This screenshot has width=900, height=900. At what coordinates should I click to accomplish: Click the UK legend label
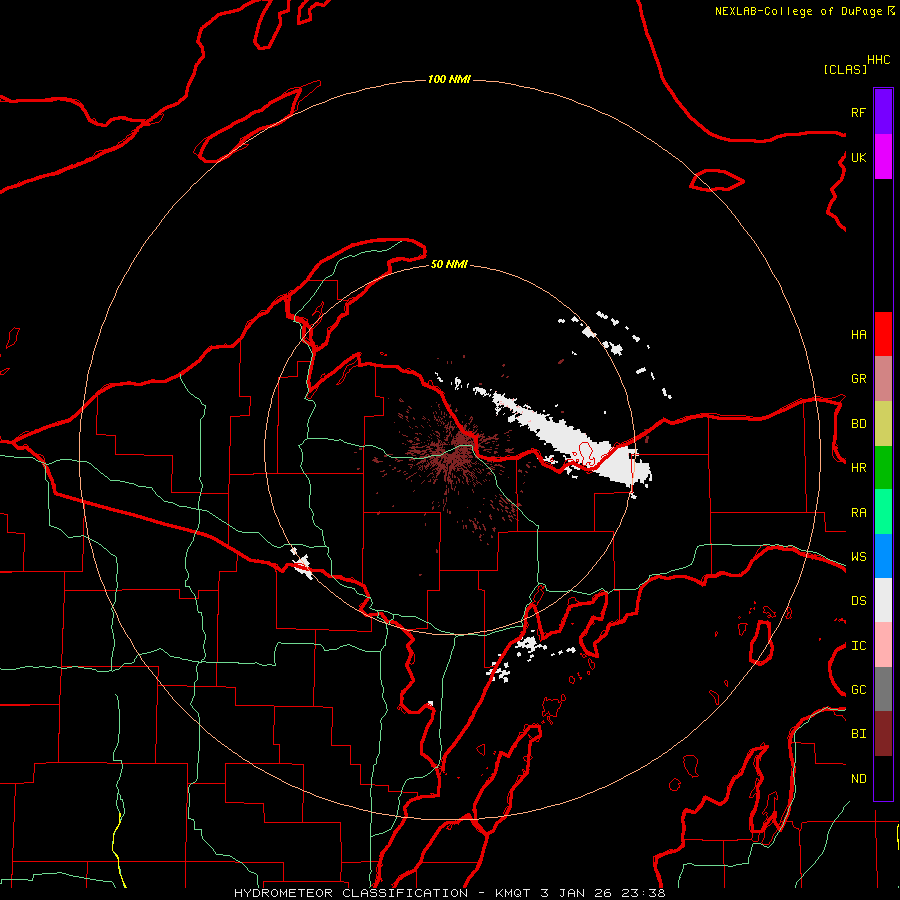858,157
